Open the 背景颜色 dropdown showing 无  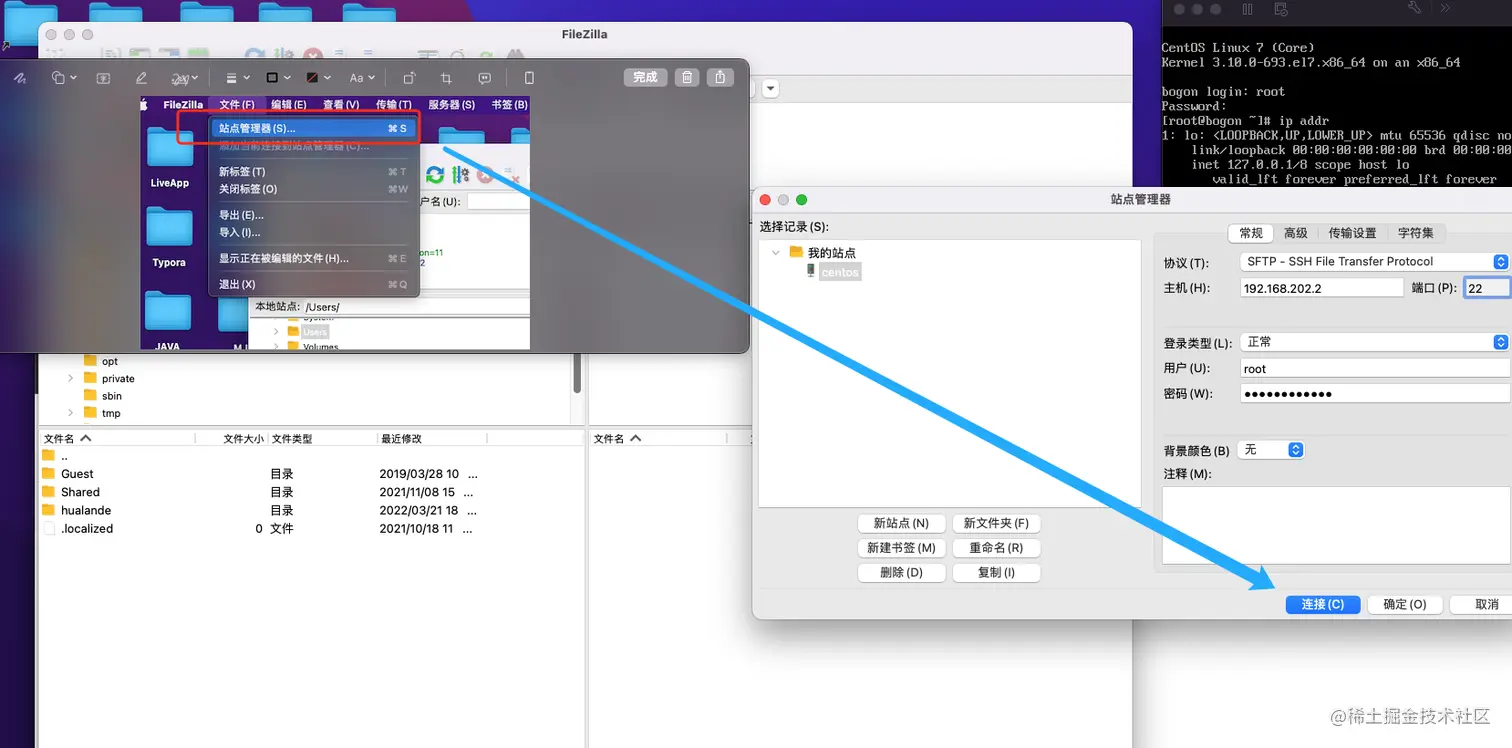[1271, 450]
